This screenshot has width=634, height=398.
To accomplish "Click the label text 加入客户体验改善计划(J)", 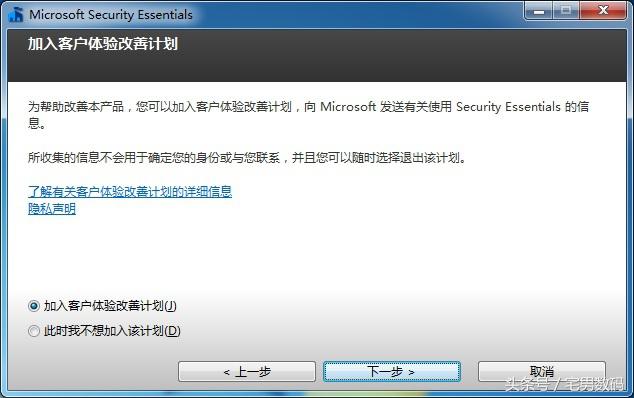I will tap(110, 306).
